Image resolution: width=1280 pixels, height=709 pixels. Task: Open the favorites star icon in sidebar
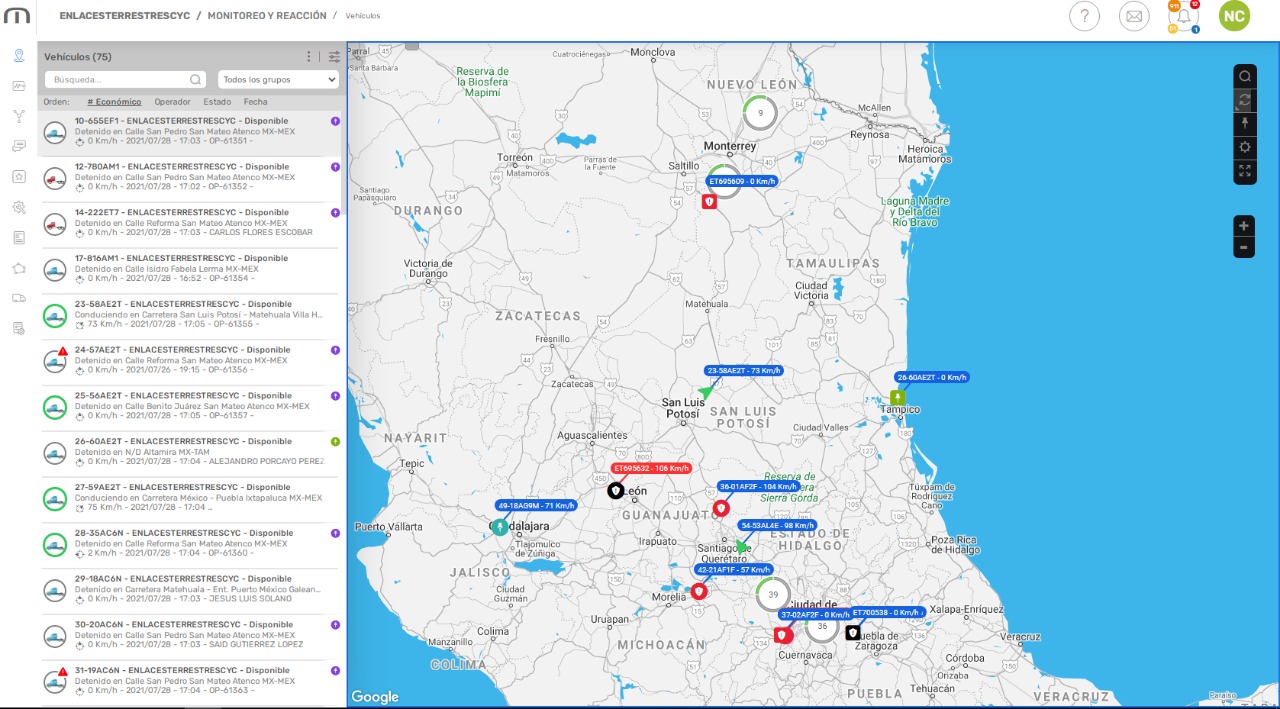click(x=19, y=176)
